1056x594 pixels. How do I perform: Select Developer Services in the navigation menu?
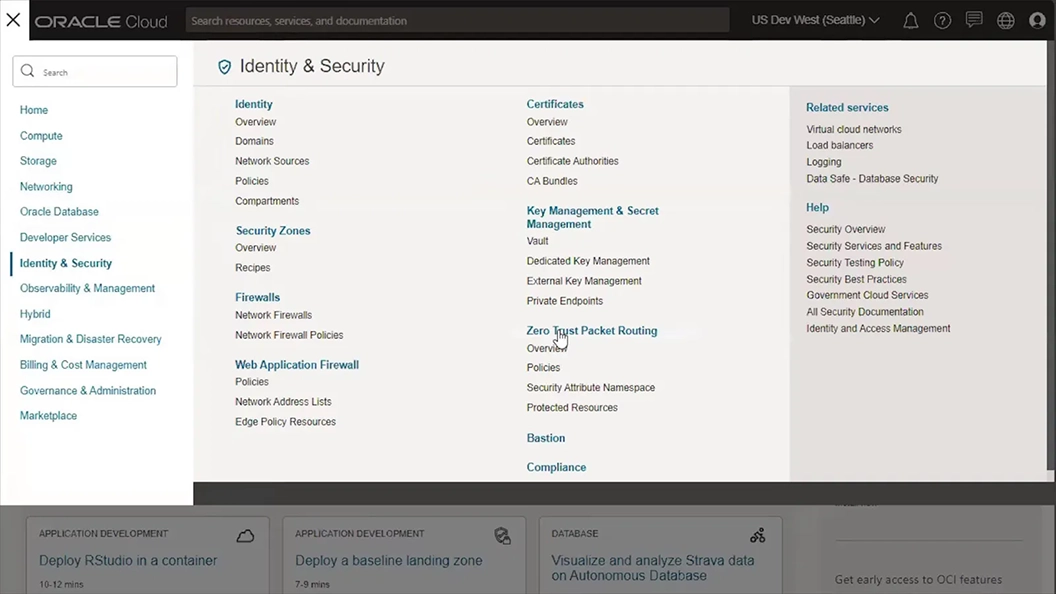coord(65,237)
